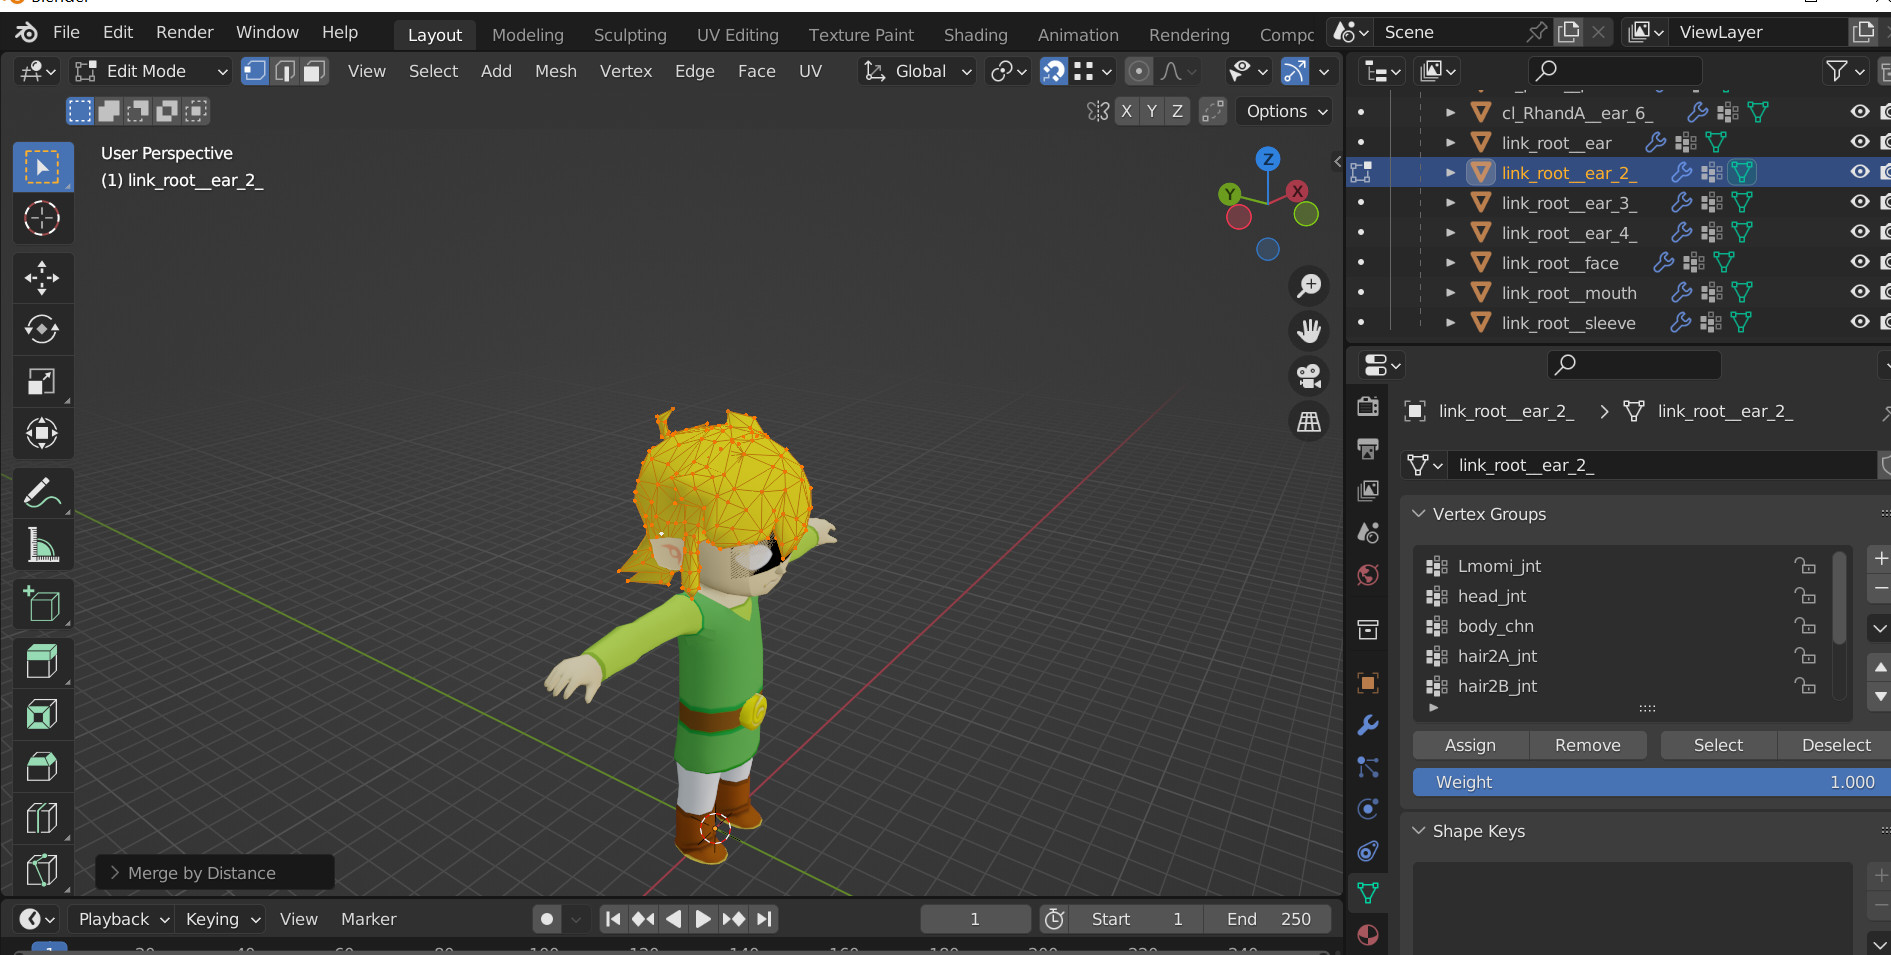The image size is (1891, 955).
Task: Enable snapping with the magnet icon
Action: (1053, 71)
